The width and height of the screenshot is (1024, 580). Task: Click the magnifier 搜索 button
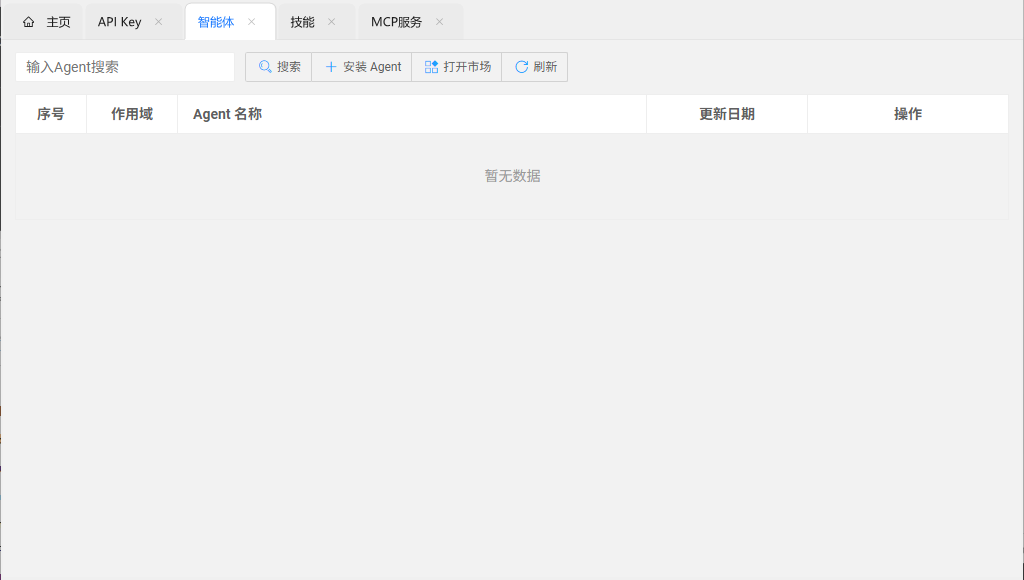point(279,67)
